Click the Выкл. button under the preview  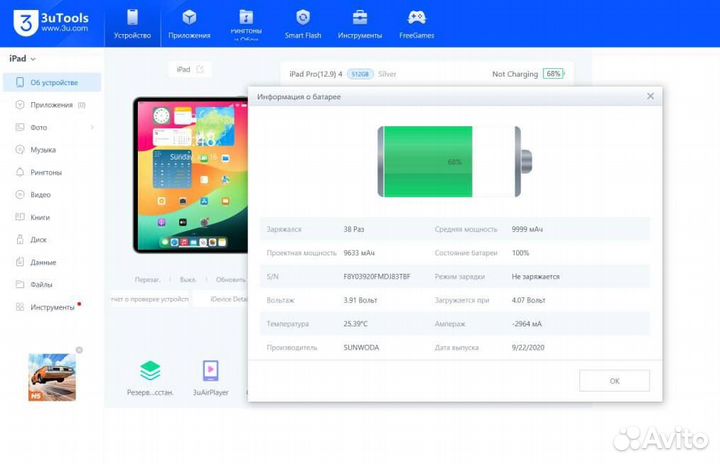point(187,279)
